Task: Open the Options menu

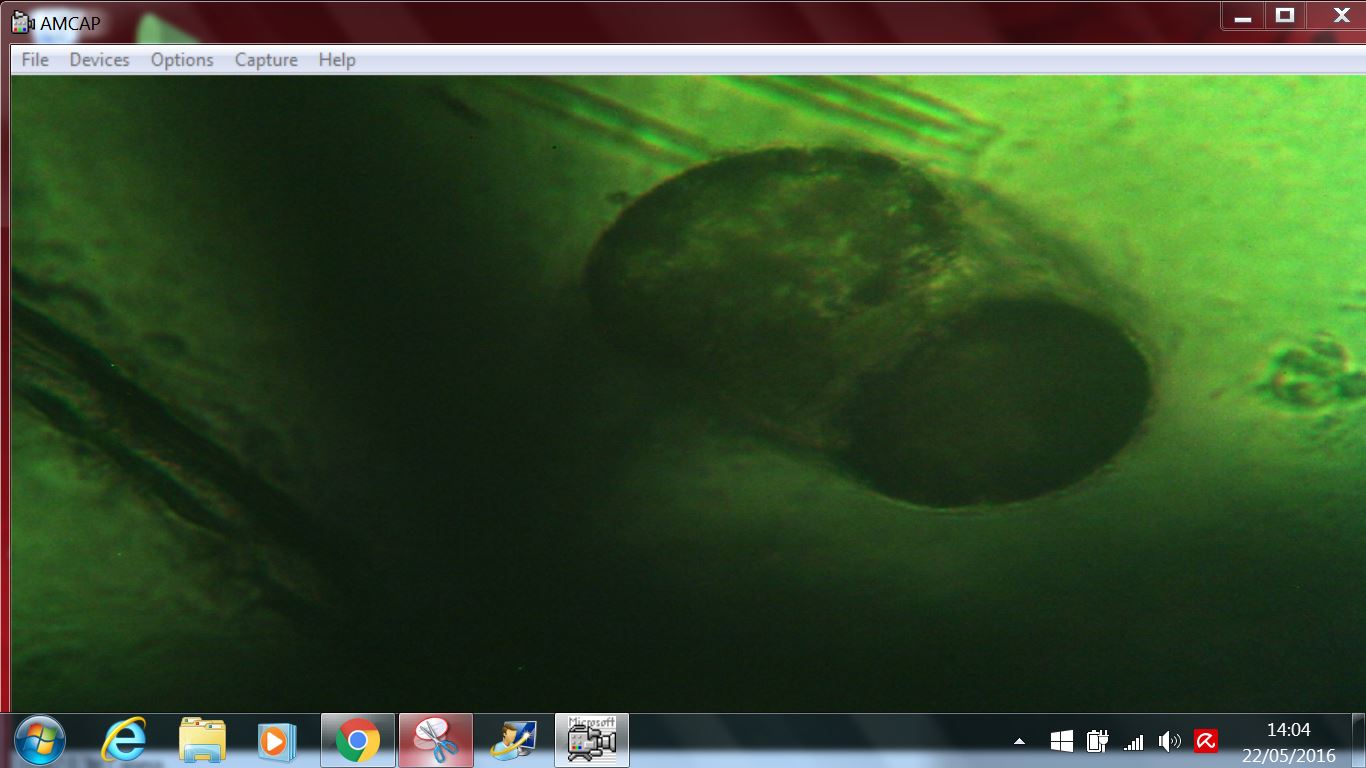Action: click(182, 60)
